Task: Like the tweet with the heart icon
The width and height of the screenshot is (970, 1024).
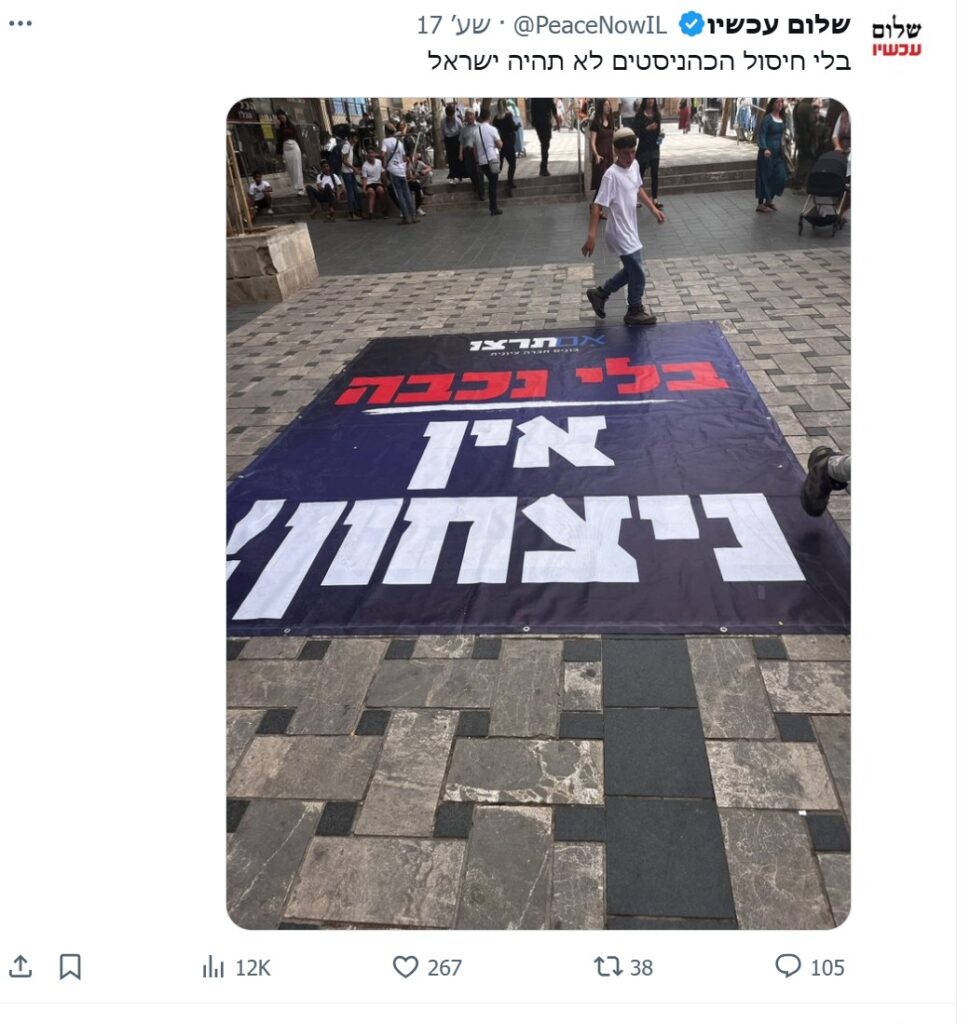Action: [x=405, y=967]
